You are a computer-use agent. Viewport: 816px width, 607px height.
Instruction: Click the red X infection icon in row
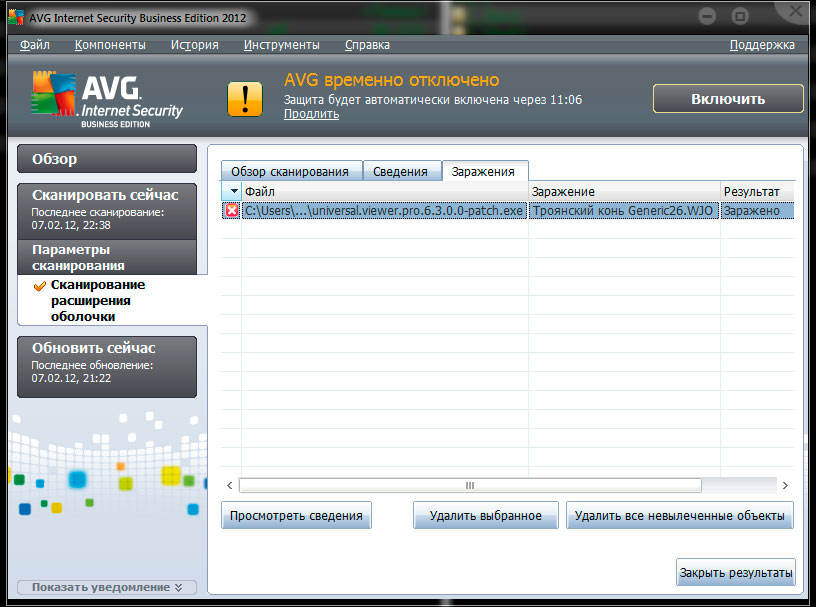(x=232, y=210)
